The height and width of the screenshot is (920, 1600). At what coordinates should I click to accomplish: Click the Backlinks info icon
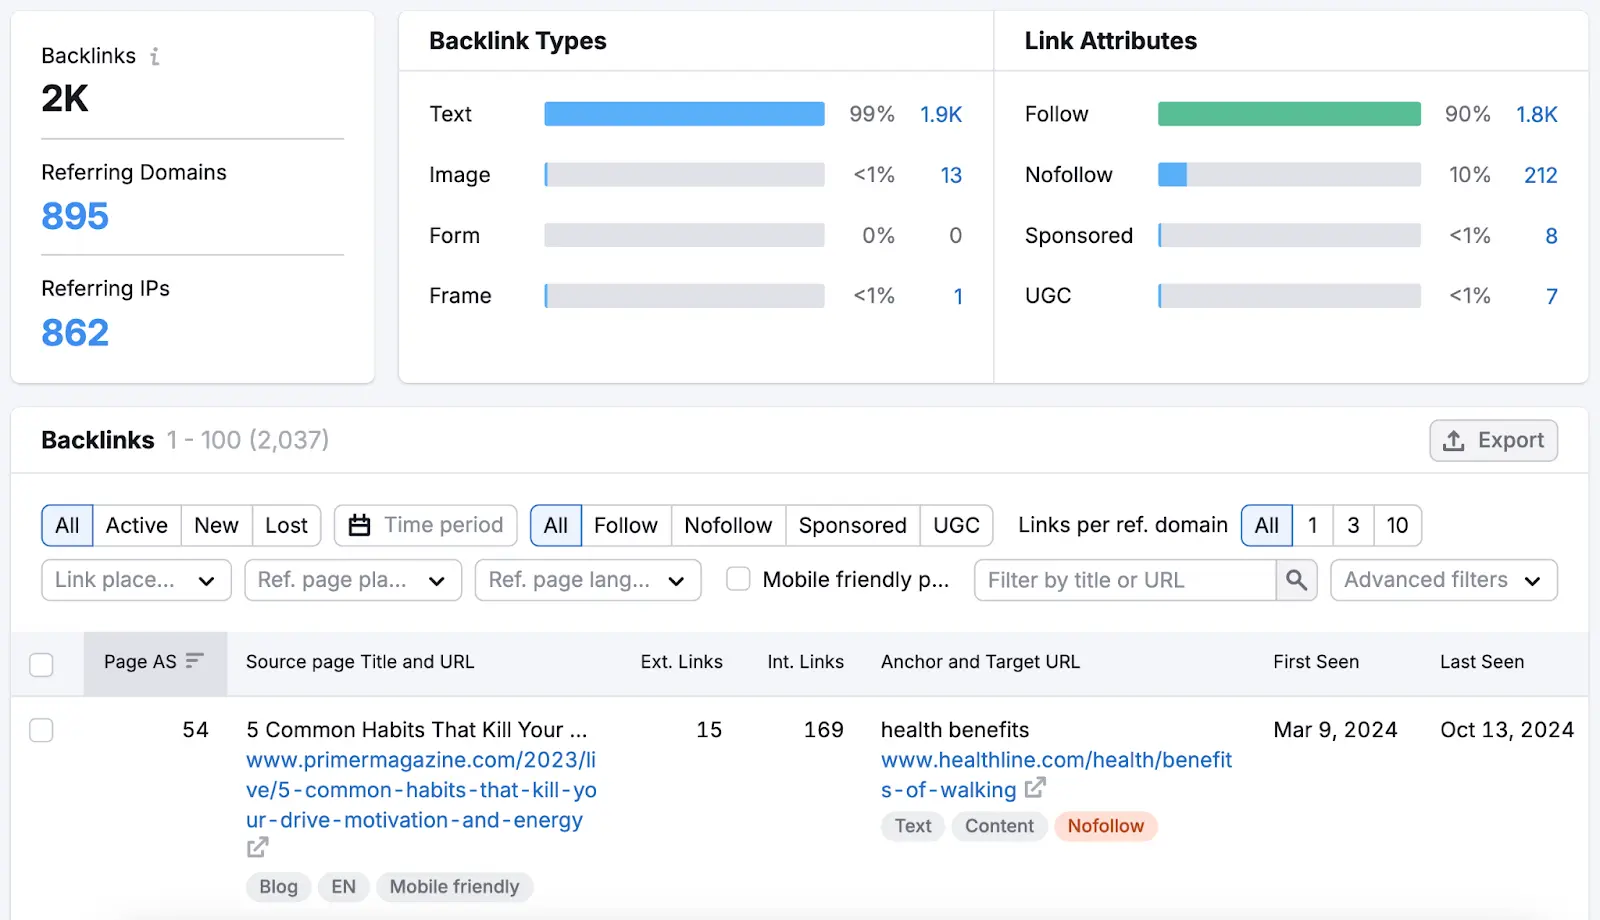pos(154,56)
